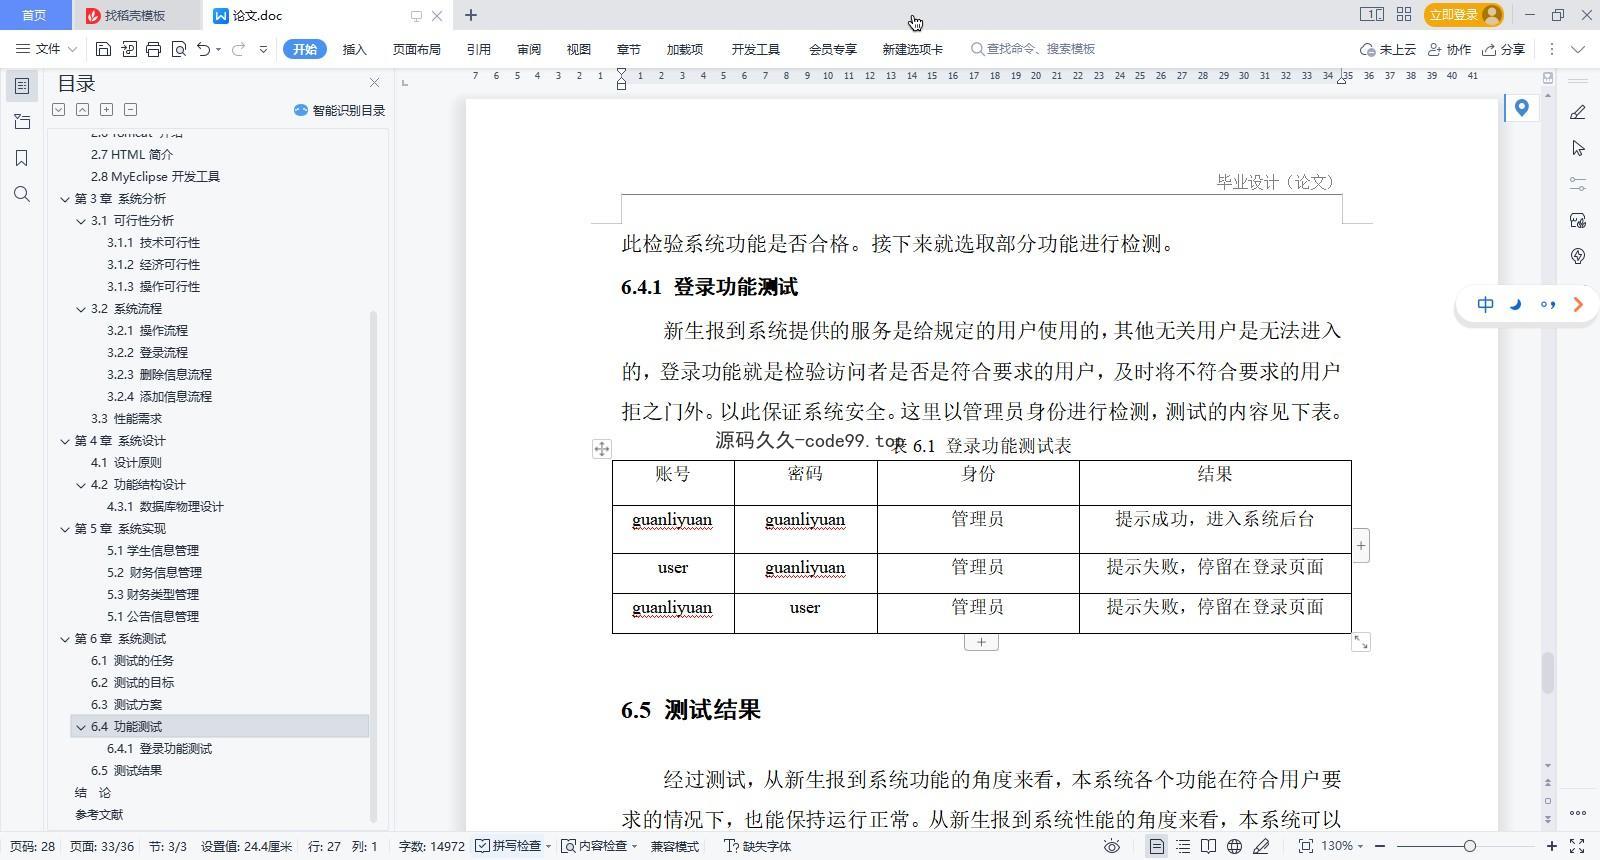This screenshot has width=1600, height=860.
Task: Open the search icon in left sidebar
Action: point(22,194)
